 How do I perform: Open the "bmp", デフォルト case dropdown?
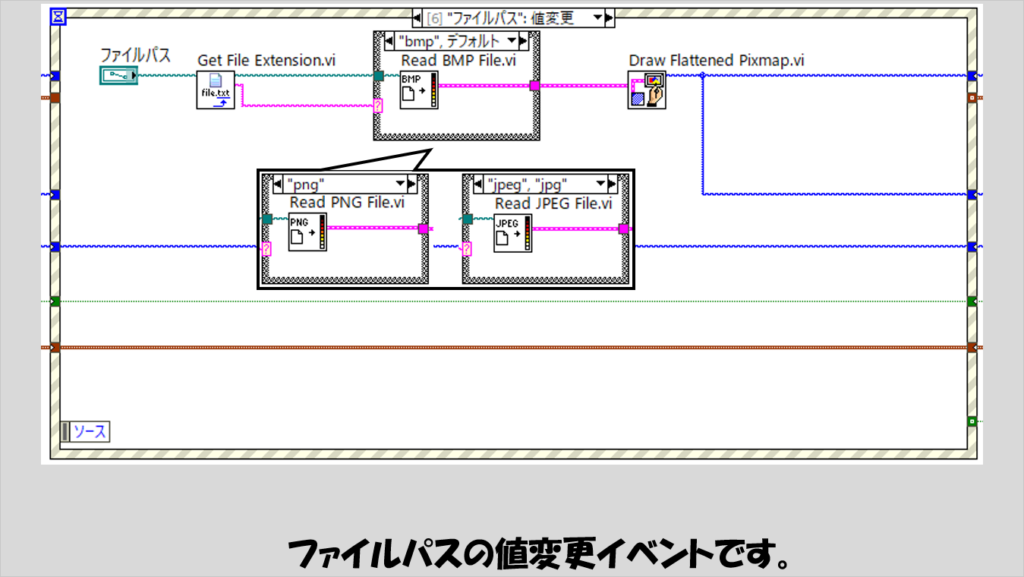(510, 41)
